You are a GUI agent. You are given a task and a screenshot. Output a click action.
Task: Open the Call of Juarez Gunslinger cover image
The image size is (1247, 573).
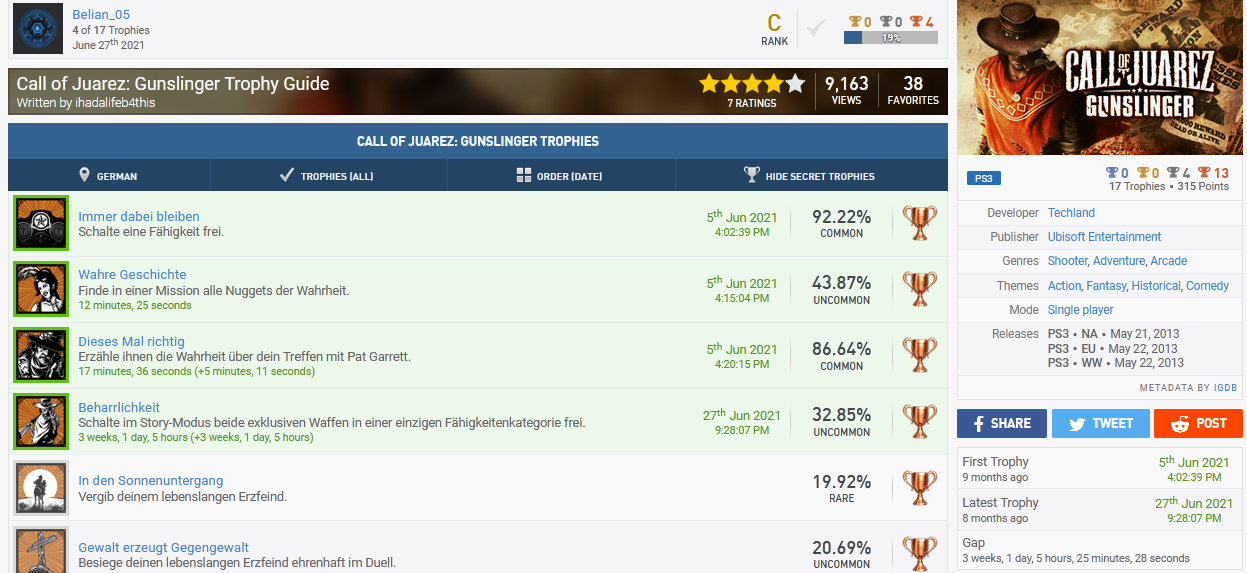pyautogui.click(x=1100, y=78)
